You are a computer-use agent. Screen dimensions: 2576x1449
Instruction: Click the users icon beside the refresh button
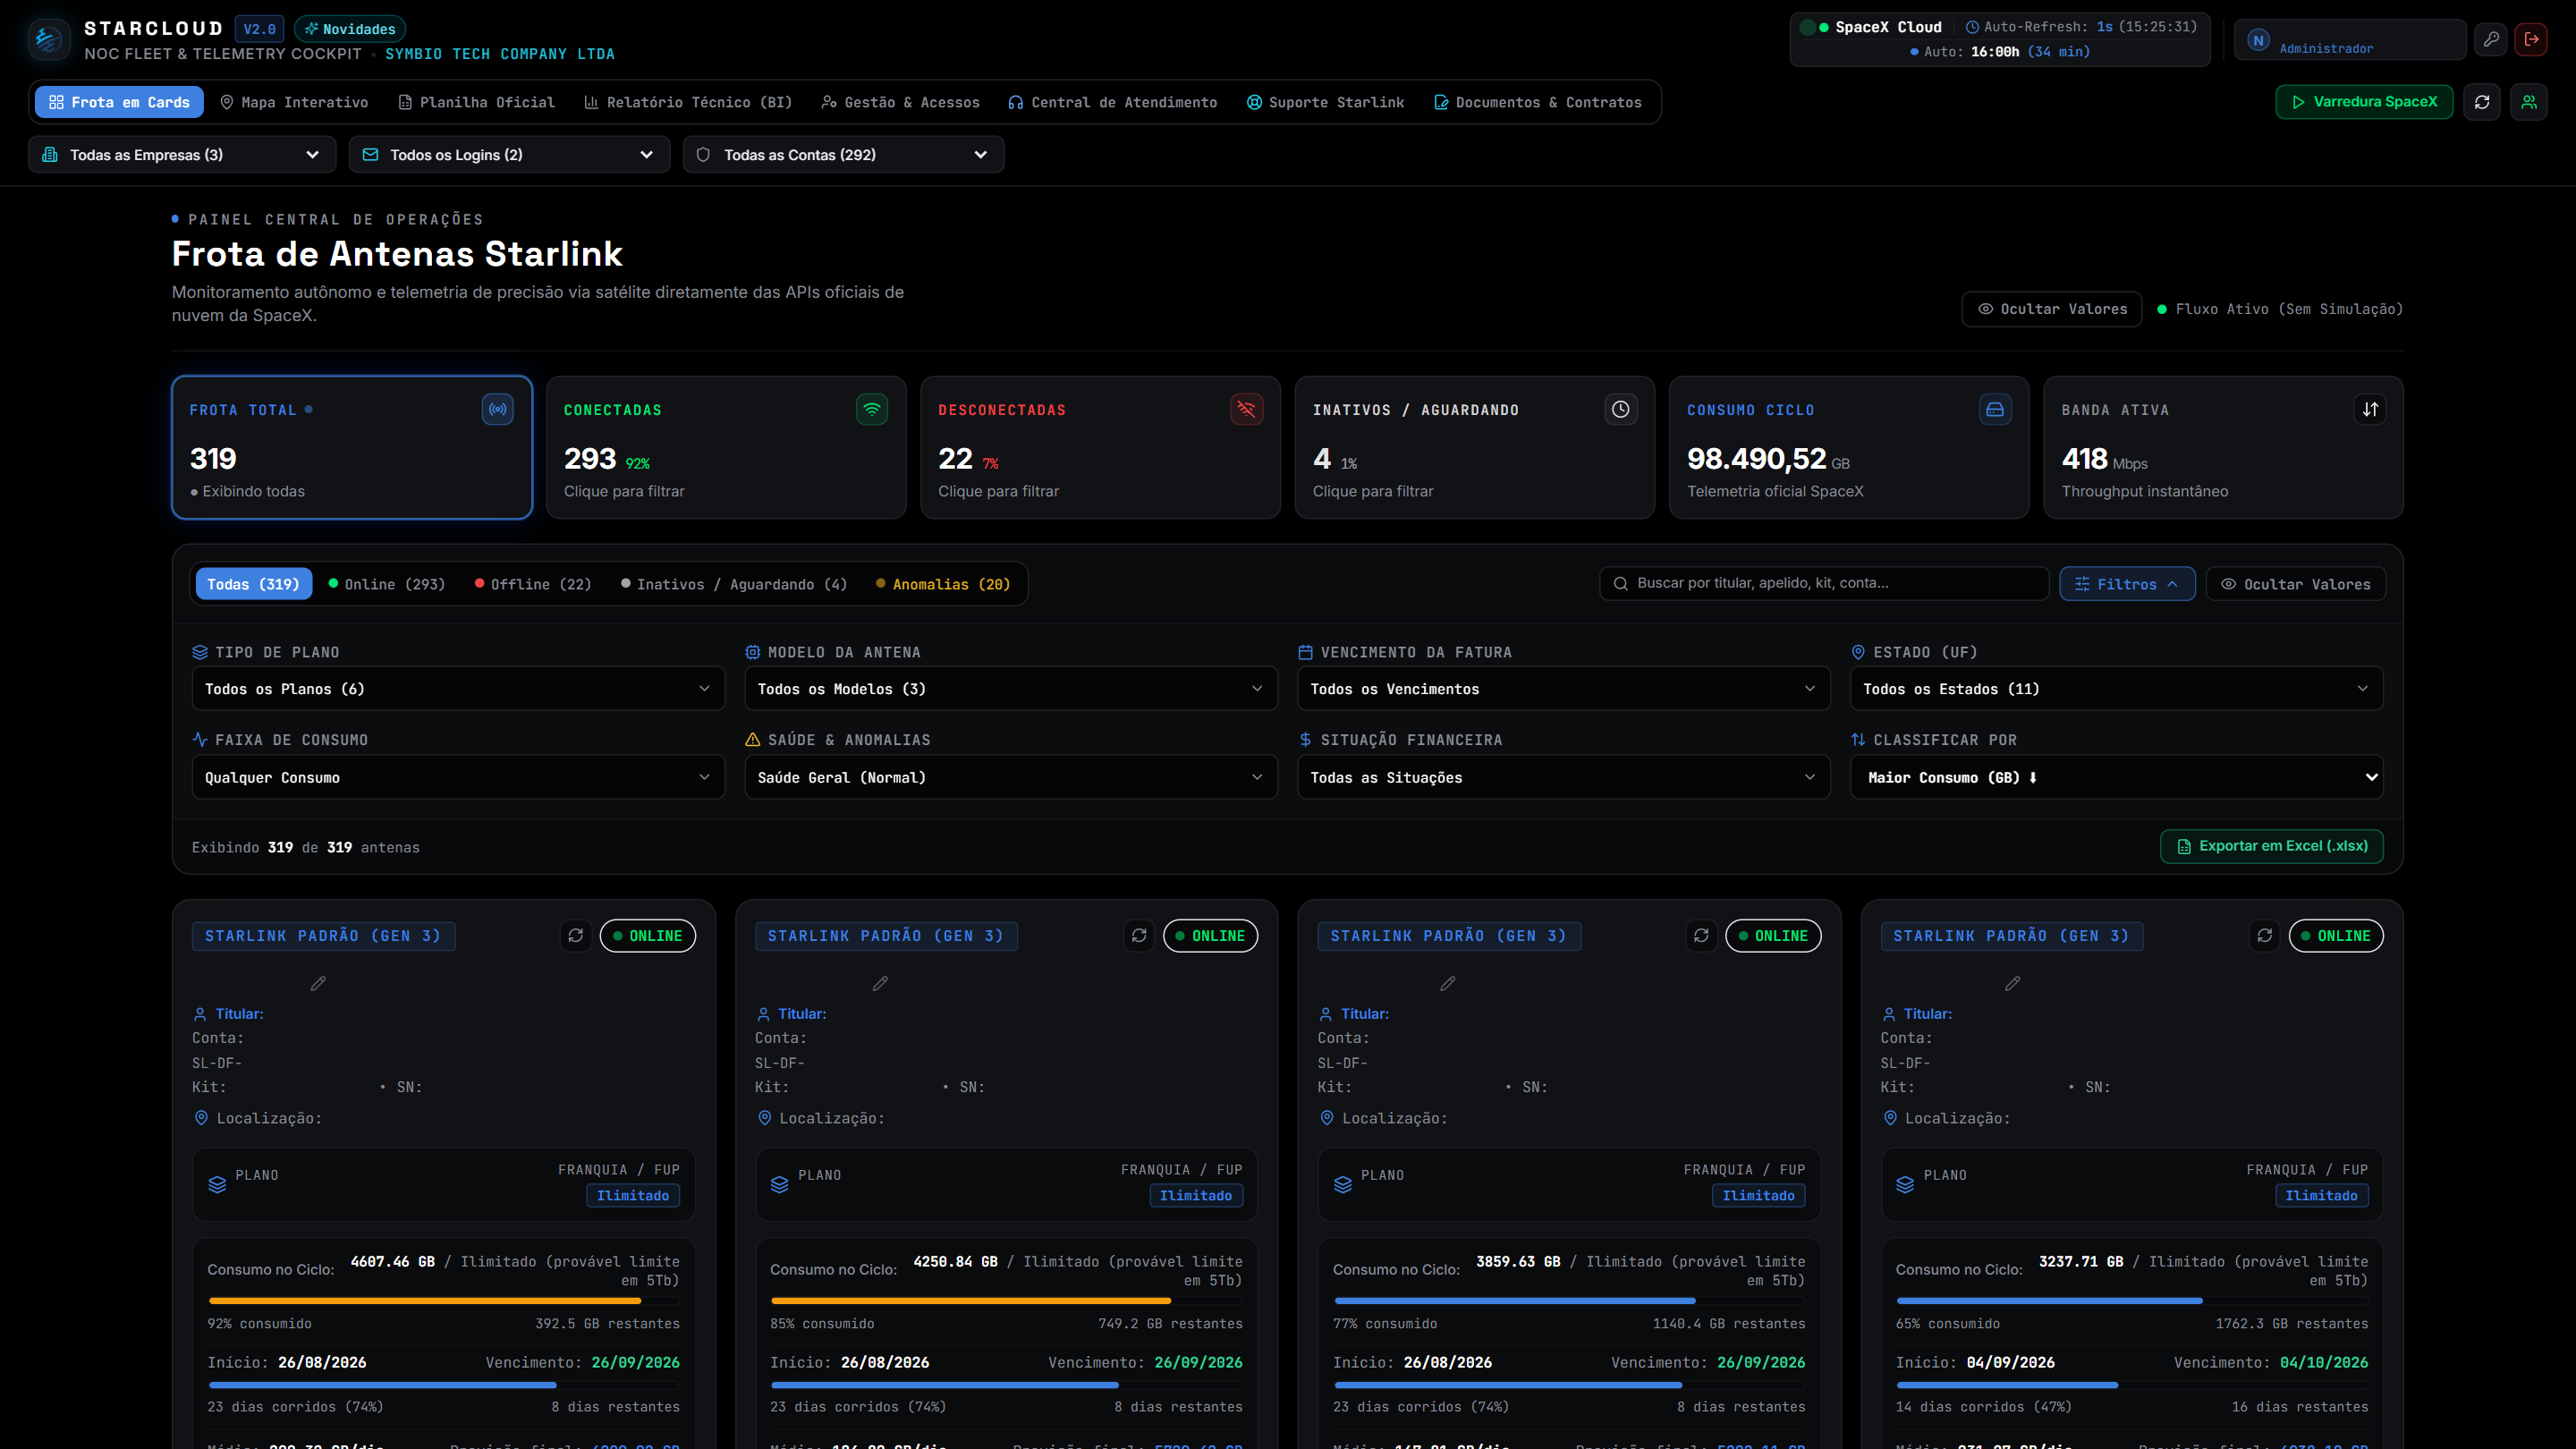pos(2529,102)
